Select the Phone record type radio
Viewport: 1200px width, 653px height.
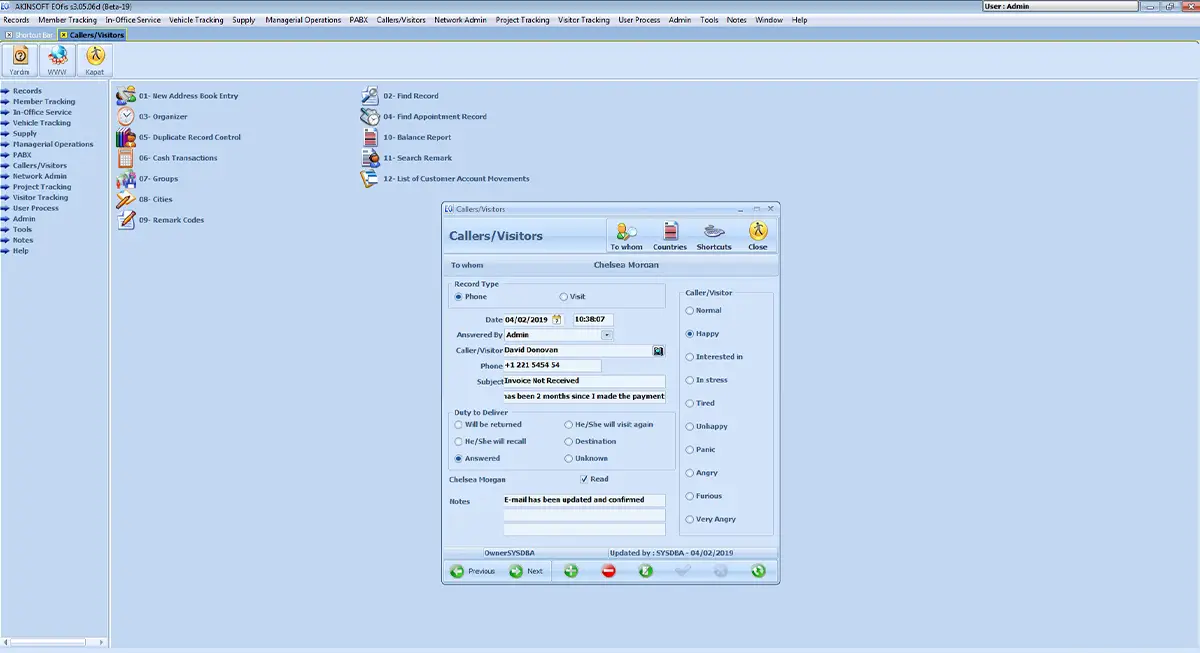coord(459,297)
